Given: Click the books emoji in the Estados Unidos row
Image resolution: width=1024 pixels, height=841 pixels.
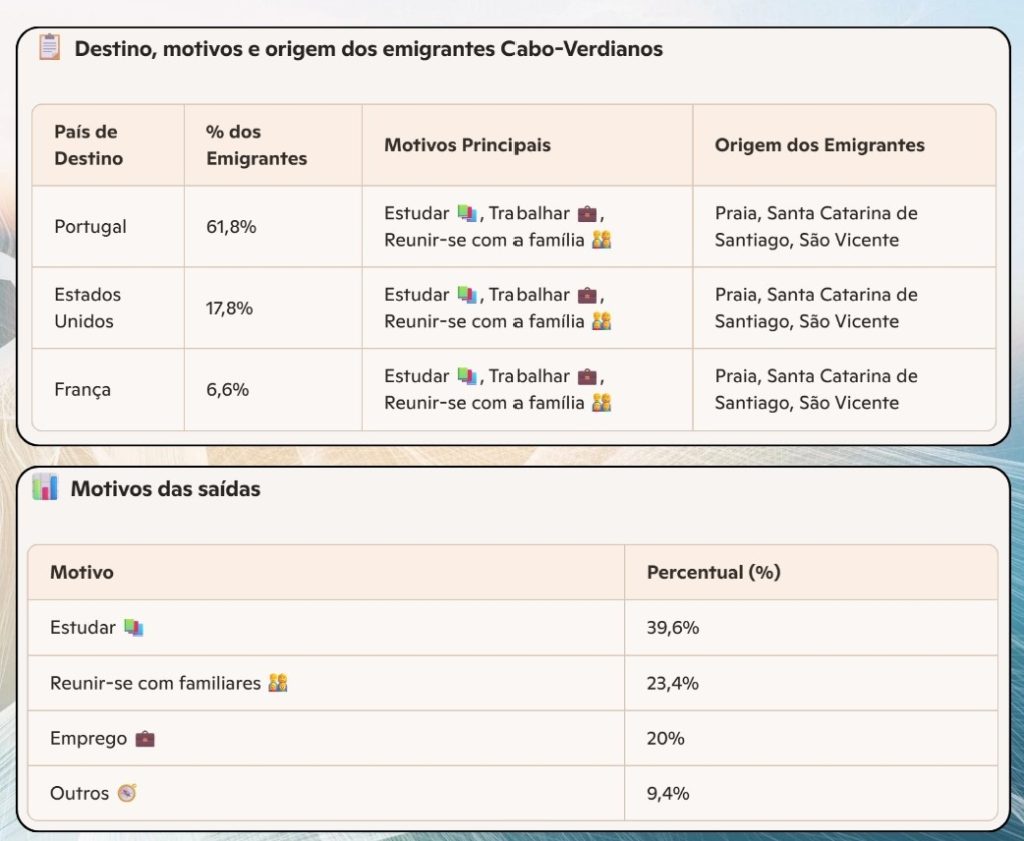Looking at the screenshot, I should pos(467,295).
